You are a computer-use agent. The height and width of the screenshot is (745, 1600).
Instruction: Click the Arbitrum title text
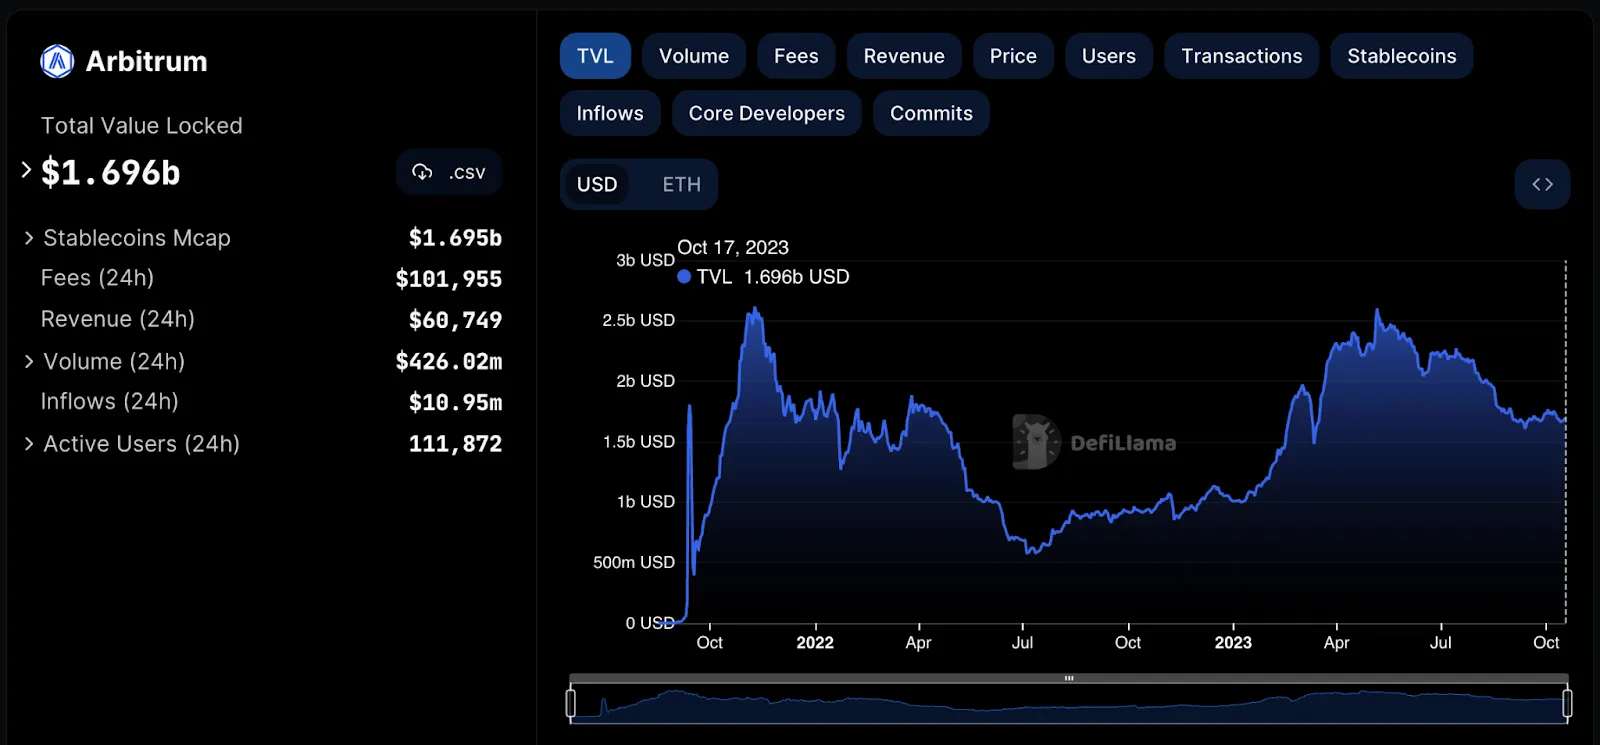(x=146, y=61)
